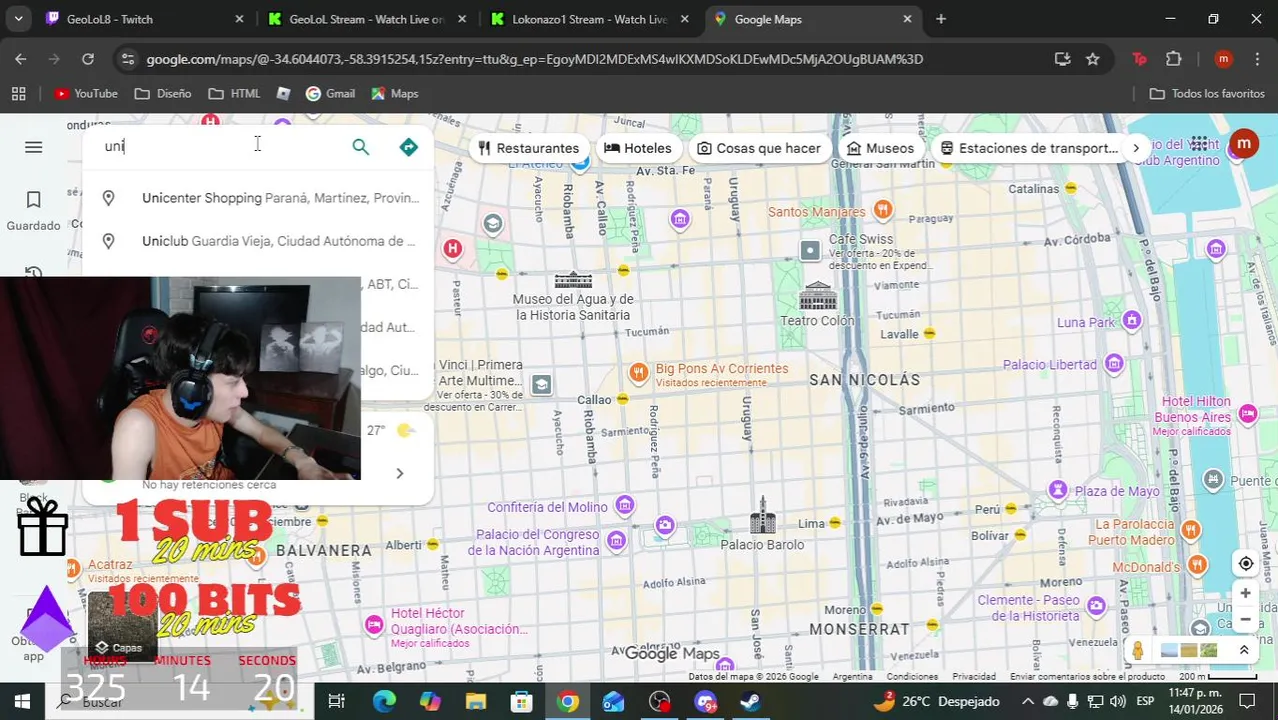Viewport: 1278px width, 720px height.
Task: Center map on my location button
Action: (1246, 564)
